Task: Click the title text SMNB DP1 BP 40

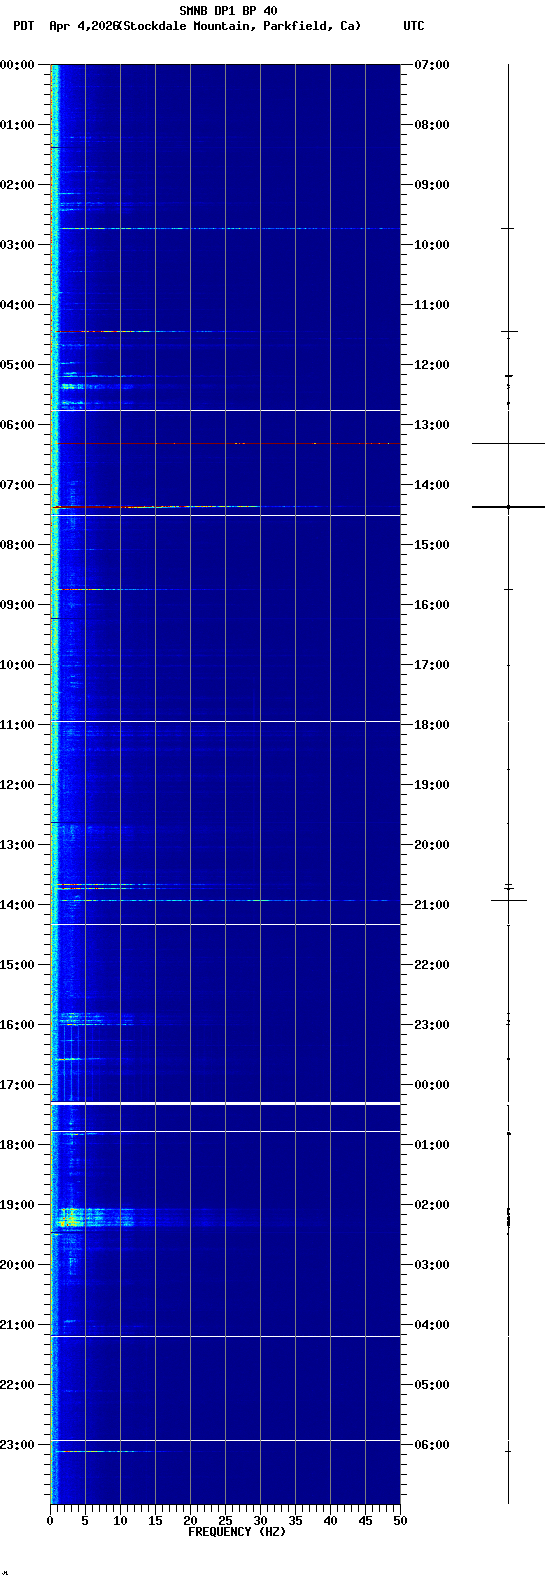Action: pos(228,11)
